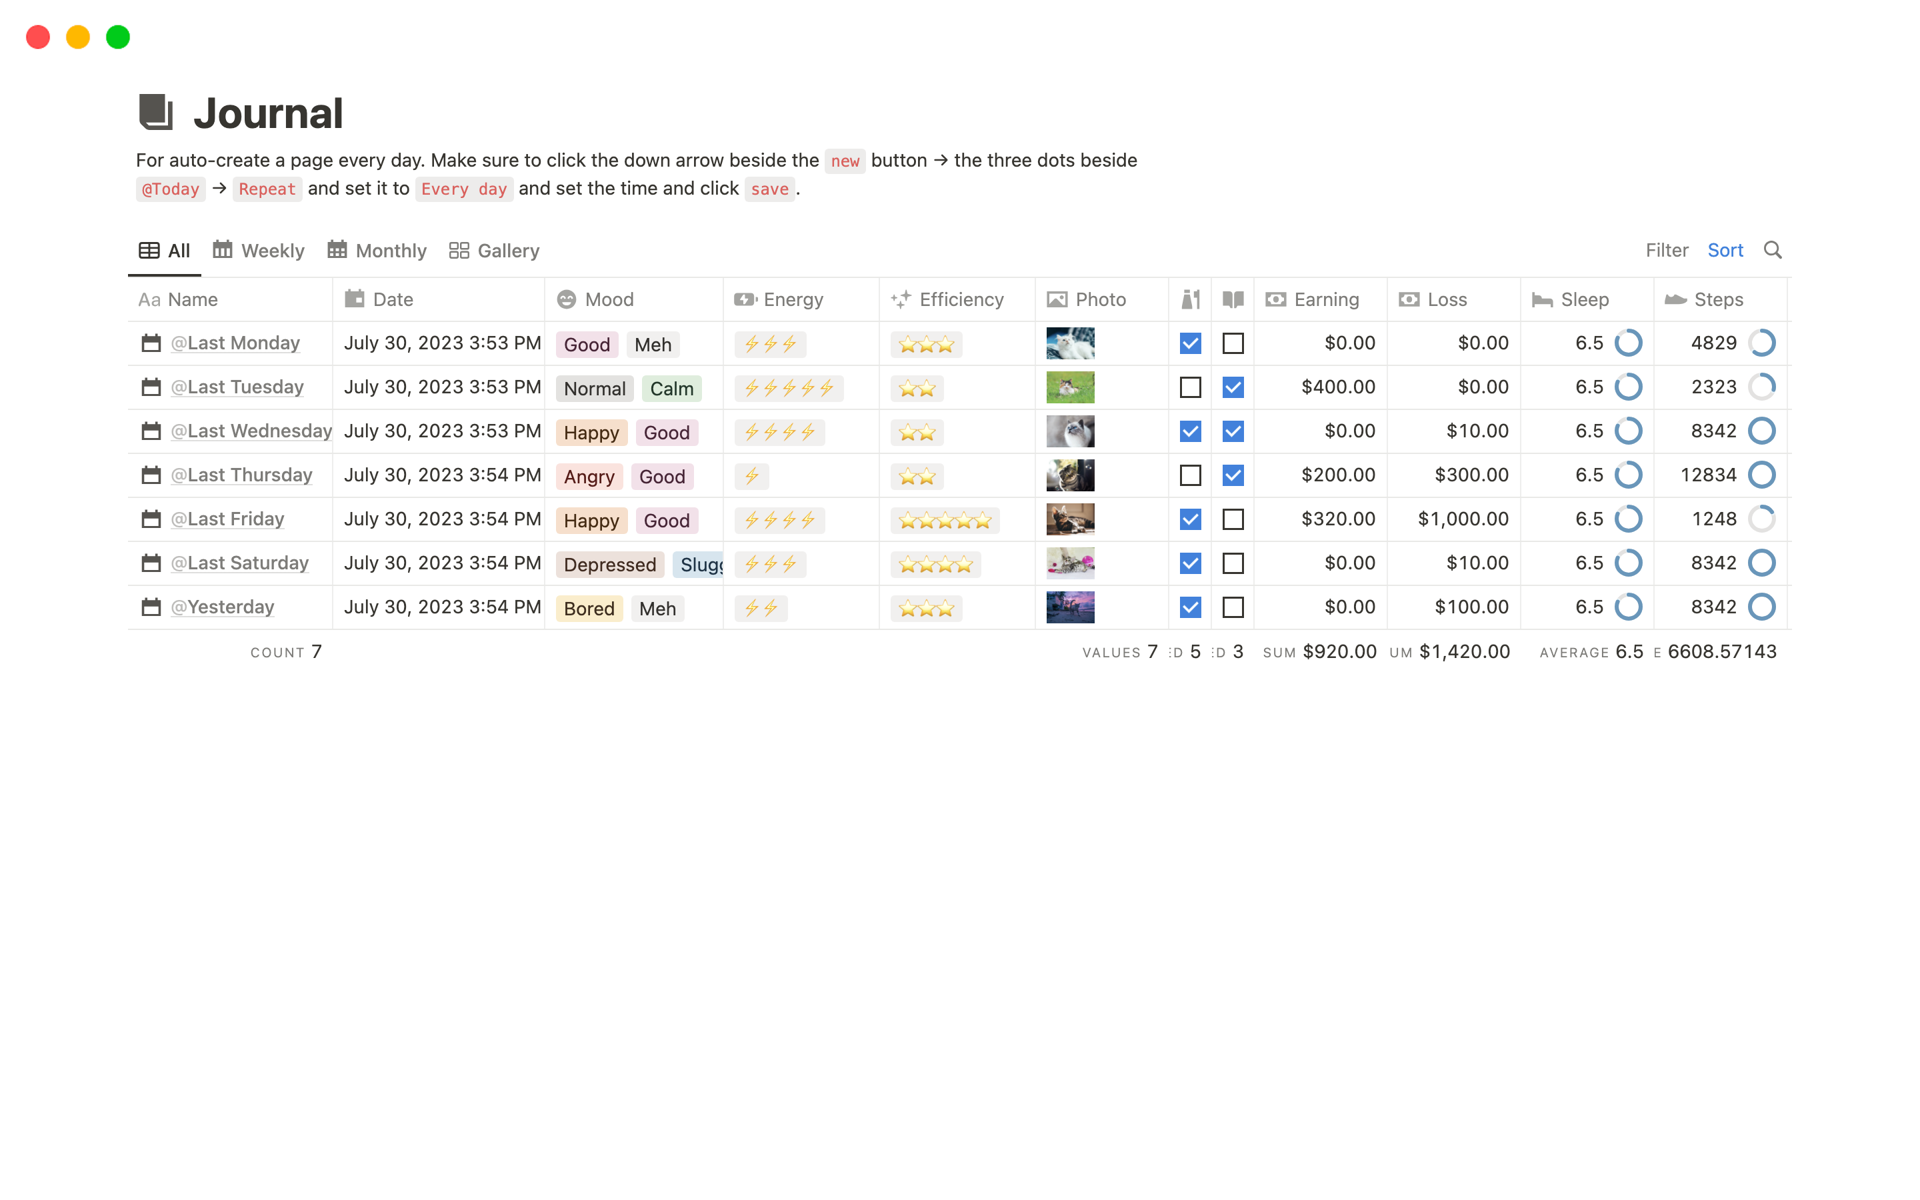The width and height of the screenshot is (1920, 1200).
Task: Click the reading book column header icon
Action: click(x=1233, y=299)
